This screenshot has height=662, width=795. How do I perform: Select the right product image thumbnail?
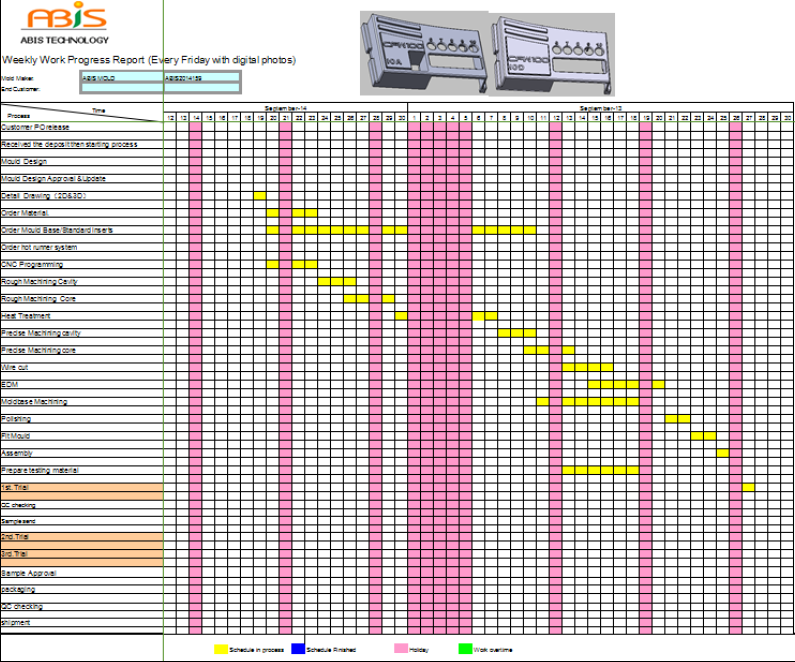point(551,53)
